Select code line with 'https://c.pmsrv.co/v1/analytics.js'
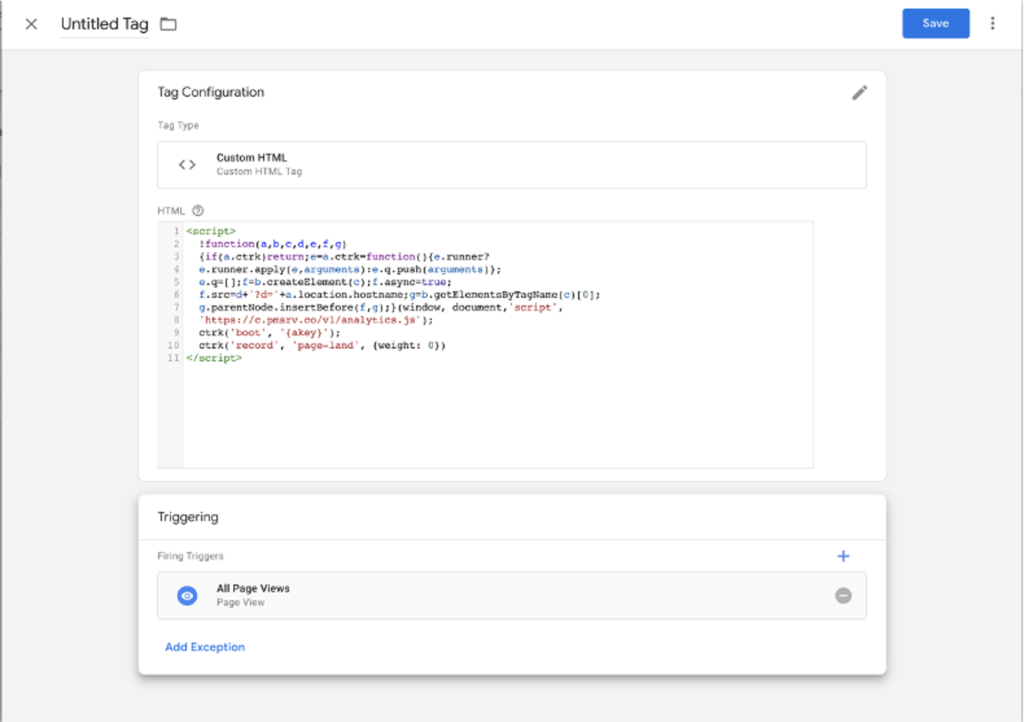Image resolution: width=1024 pixels, height=722 pixels. 316,320
